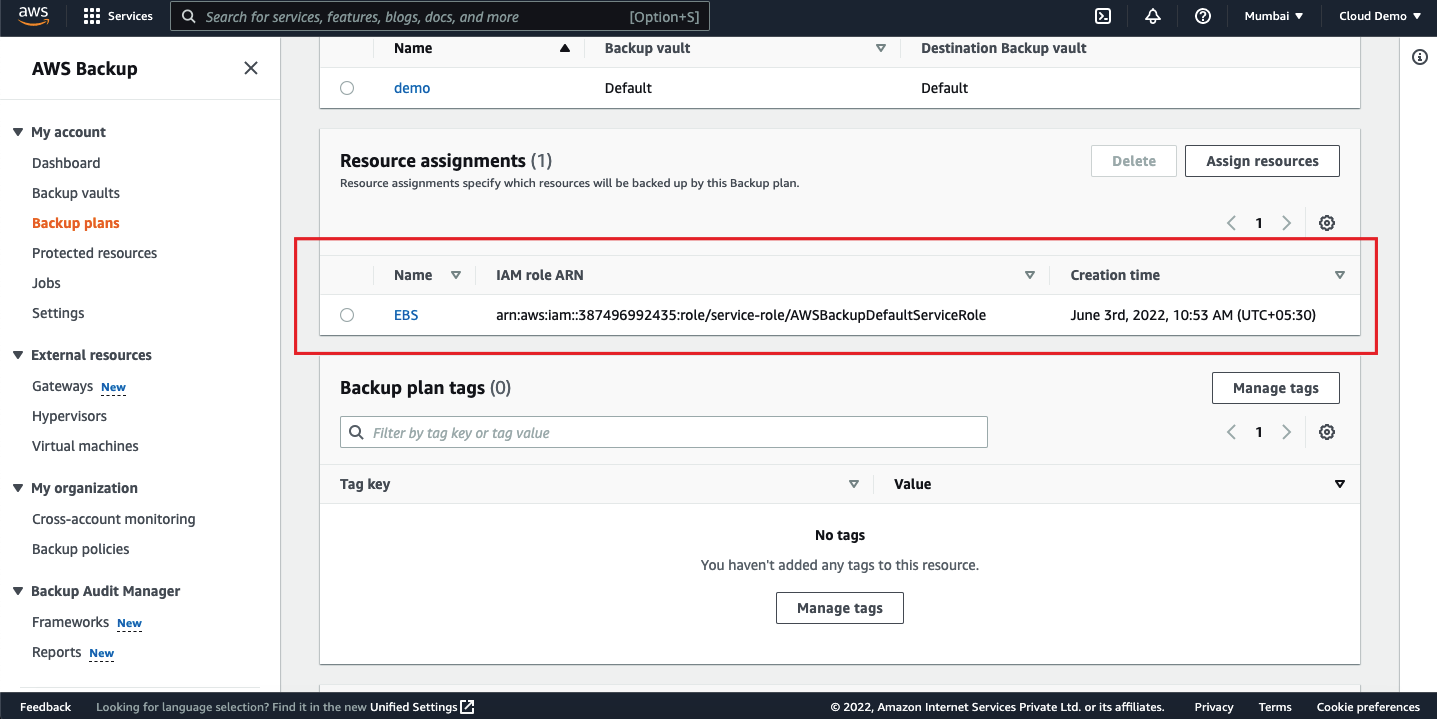Open Jobs in the sidebar
Screen dimensions: 1437x719
tap(46, 283)
